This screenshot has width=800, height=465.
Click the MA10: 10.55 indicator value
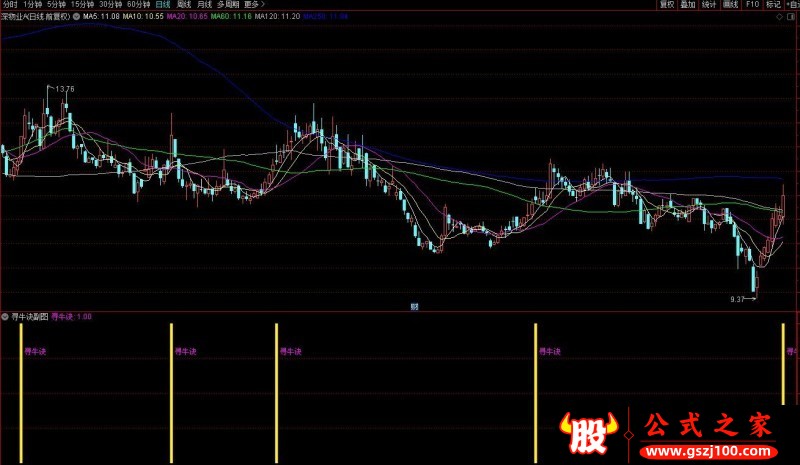[x=143, y=16]
